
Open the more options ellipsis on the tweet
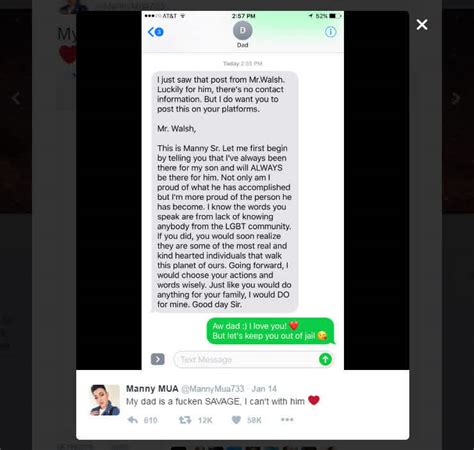click(287, 419)
